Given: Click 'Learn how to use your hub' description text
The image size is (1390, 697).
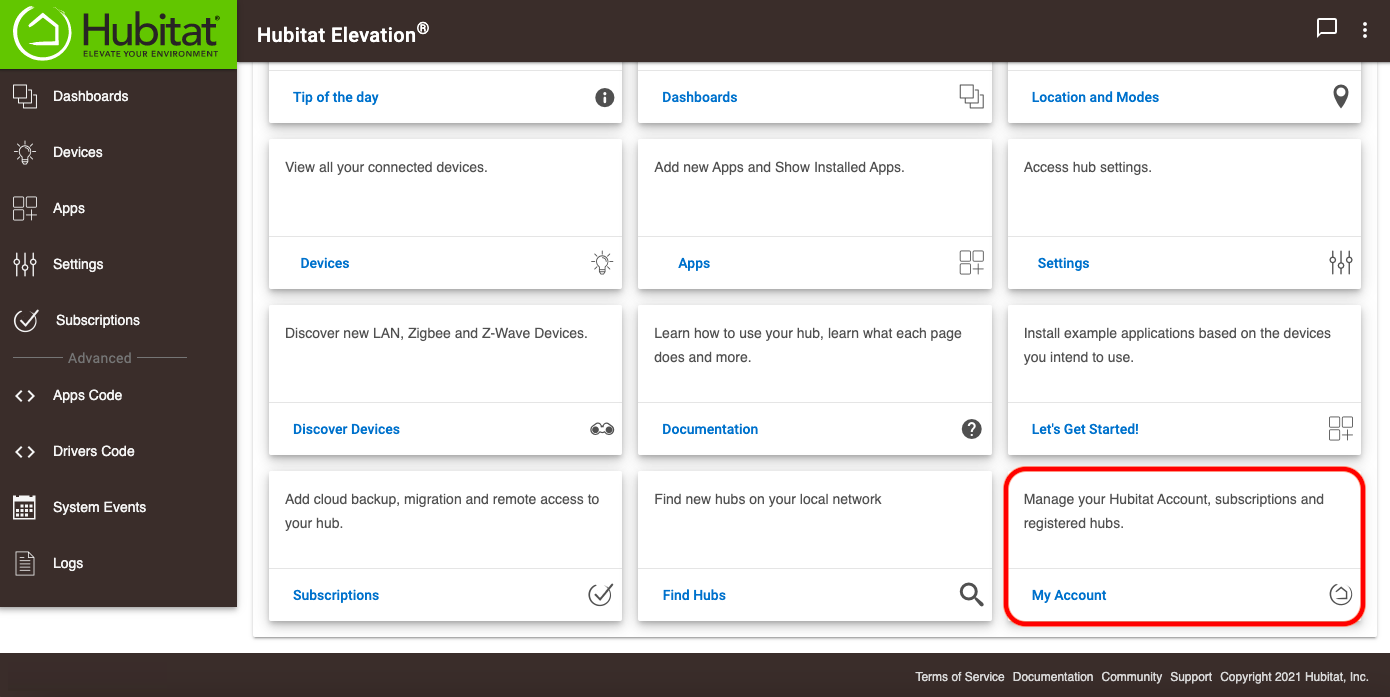Looking at the screenshot, I should tap(808, 345).
